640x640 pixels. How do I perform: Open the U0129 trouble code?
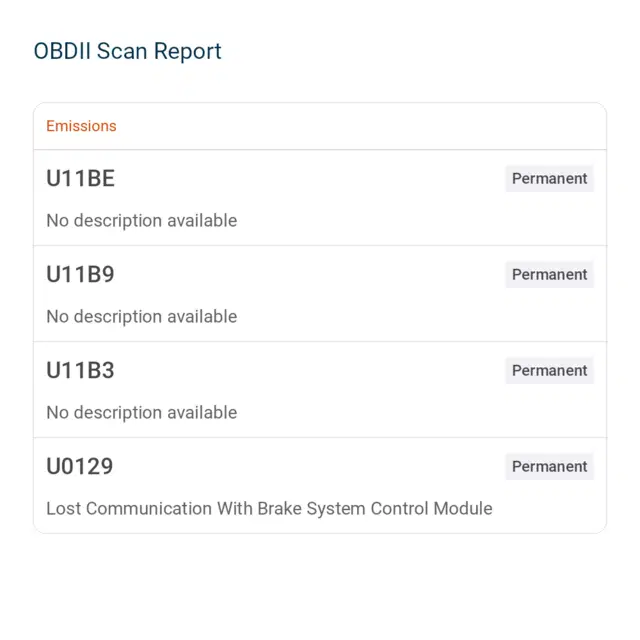(80, 466)
